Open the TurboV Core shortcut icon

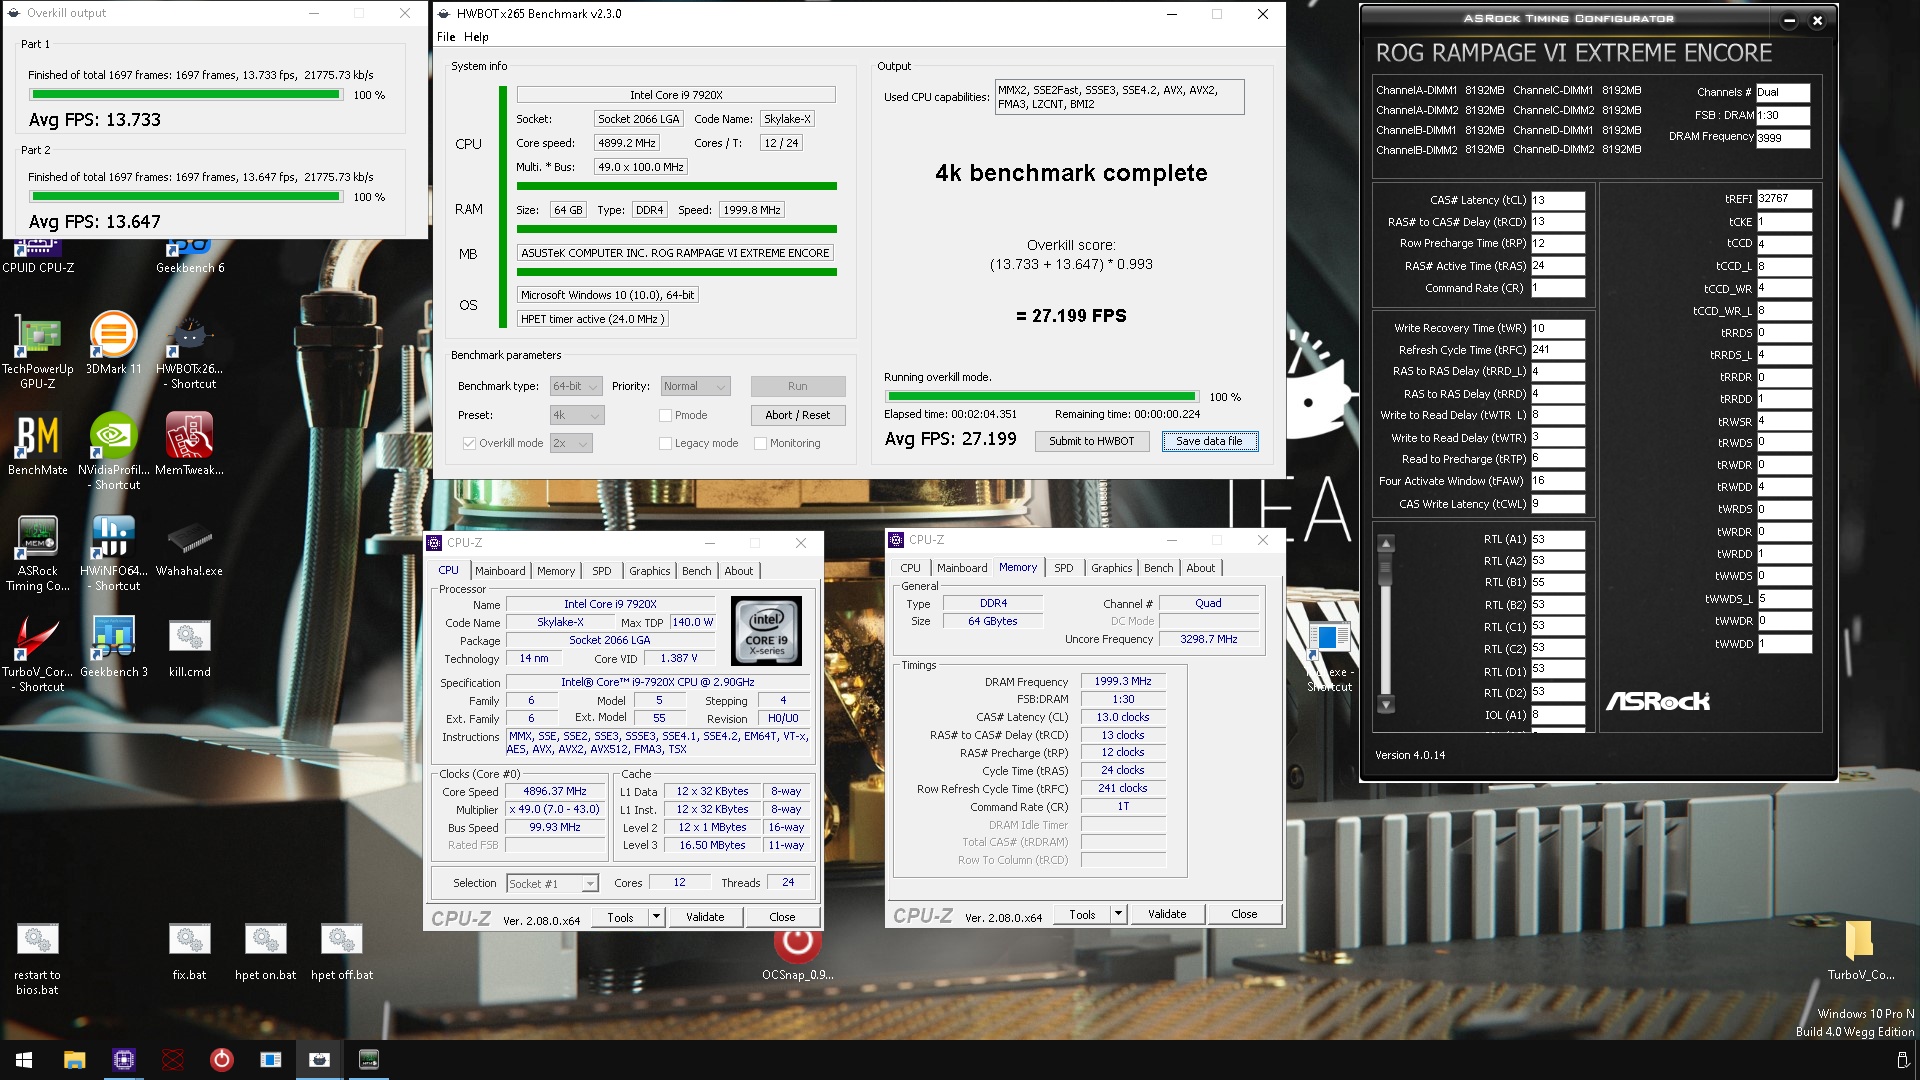coord(38,653)
